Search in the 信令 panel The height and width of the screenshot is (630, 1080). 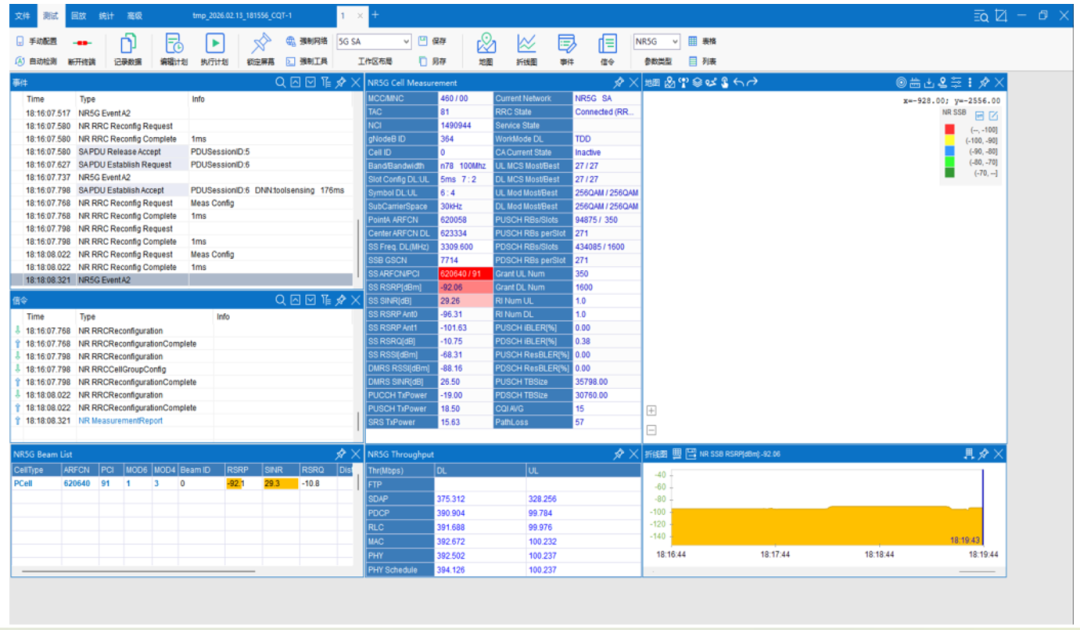280,300
